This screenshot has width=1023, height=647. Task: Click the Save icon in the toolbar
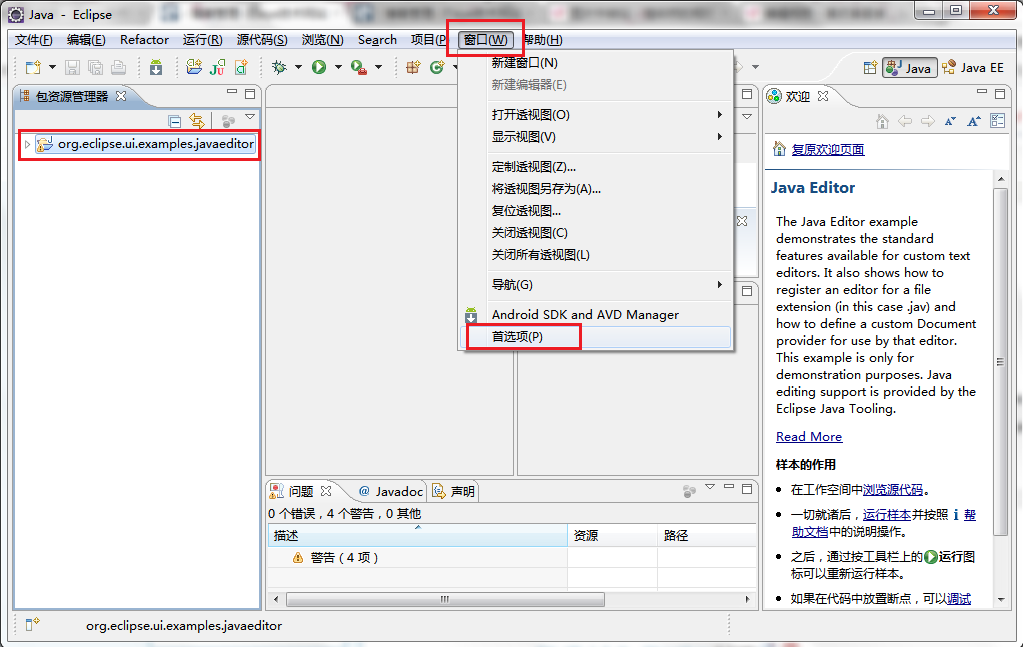click(72, 67)
